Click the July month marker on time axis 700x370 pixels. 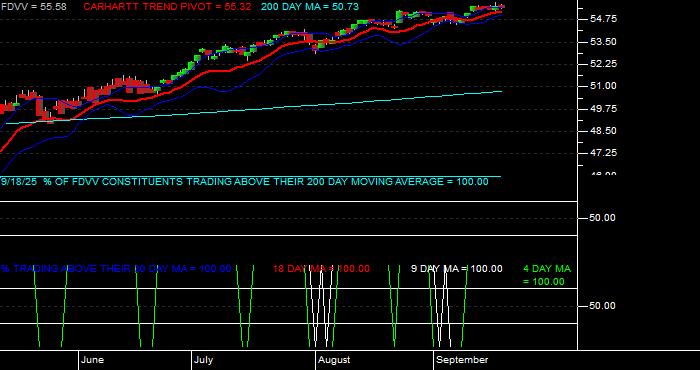click(x=204, y=360)
